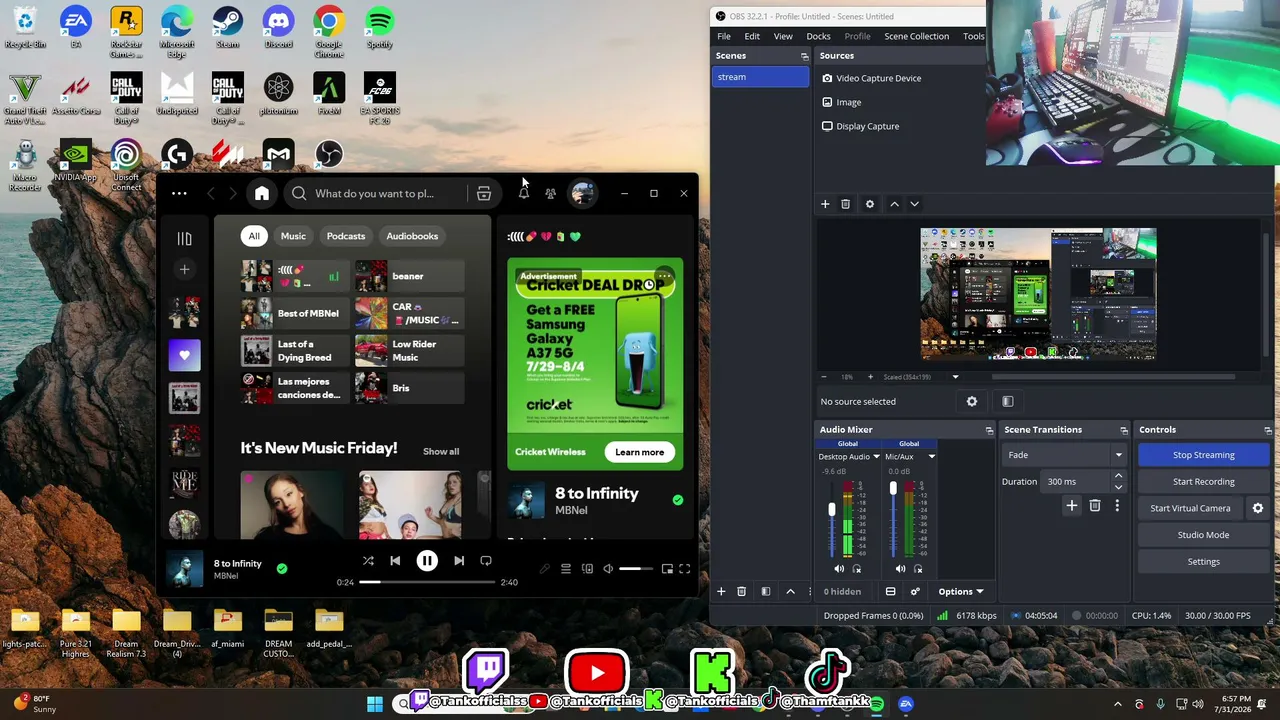Screen dimensions: 1280x720
Task: Select the All filter chip
Action: (254, 236)
